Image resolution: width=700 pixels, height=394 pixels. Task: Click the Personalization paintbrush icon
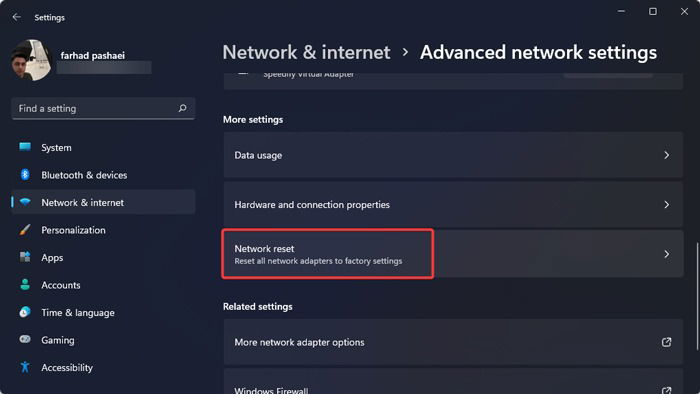[25, 230]
